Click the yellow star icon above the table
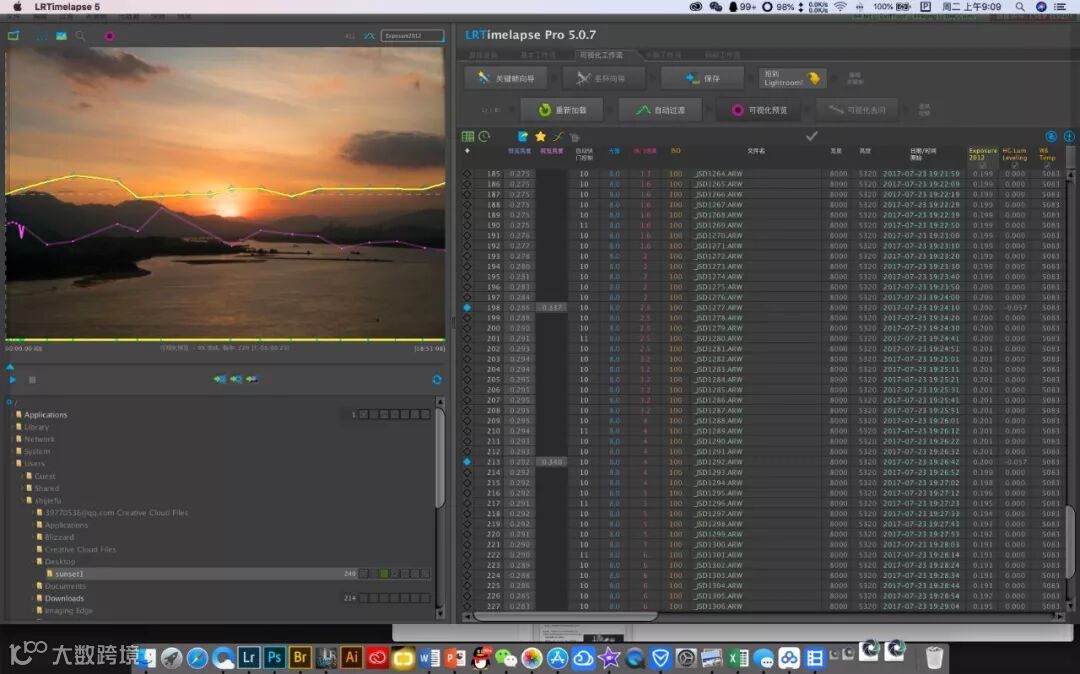Image resolution: width=1080 pixels, height=674 pixels. (540, 136)
